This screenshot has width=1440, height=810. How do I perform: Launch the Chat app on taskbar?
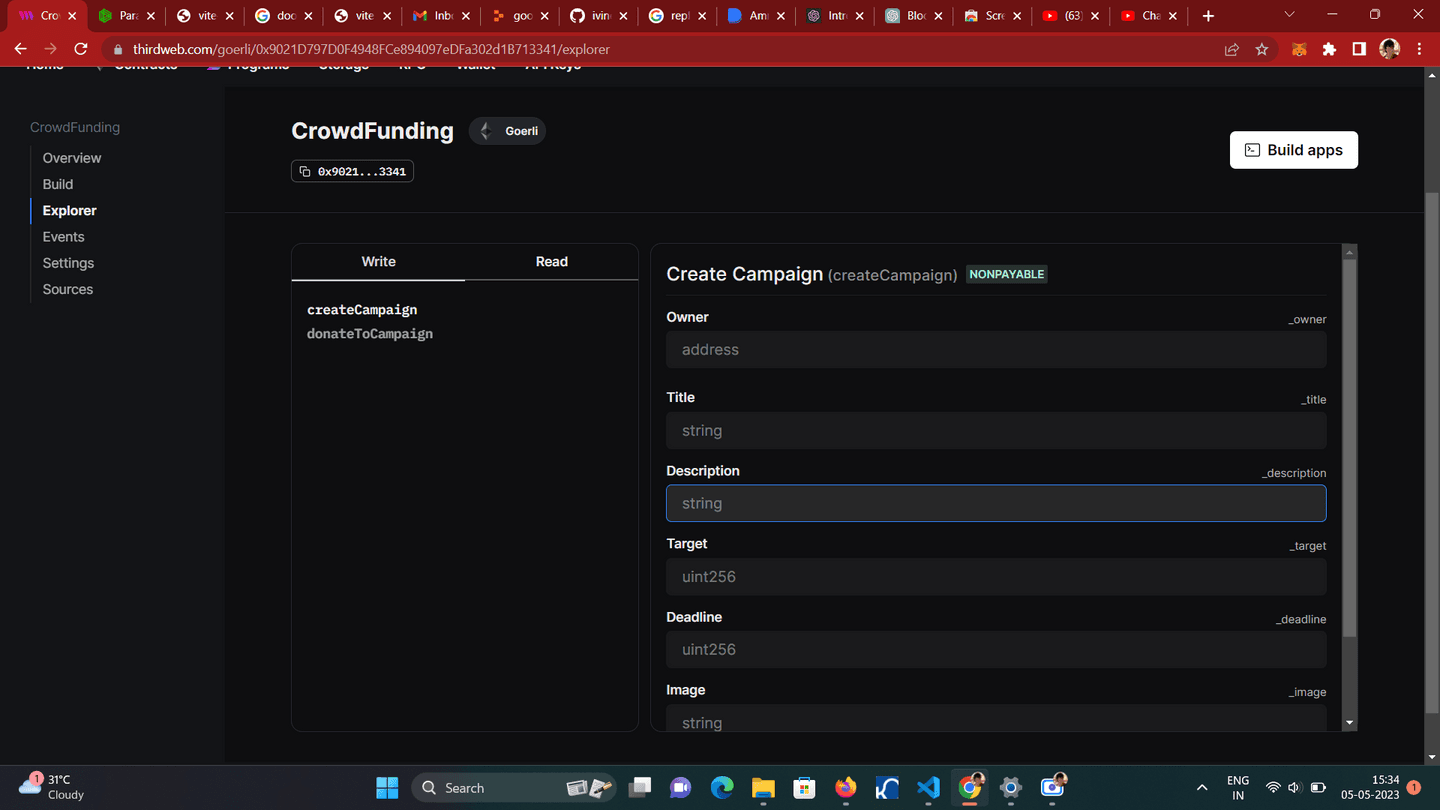coord(681,788)
